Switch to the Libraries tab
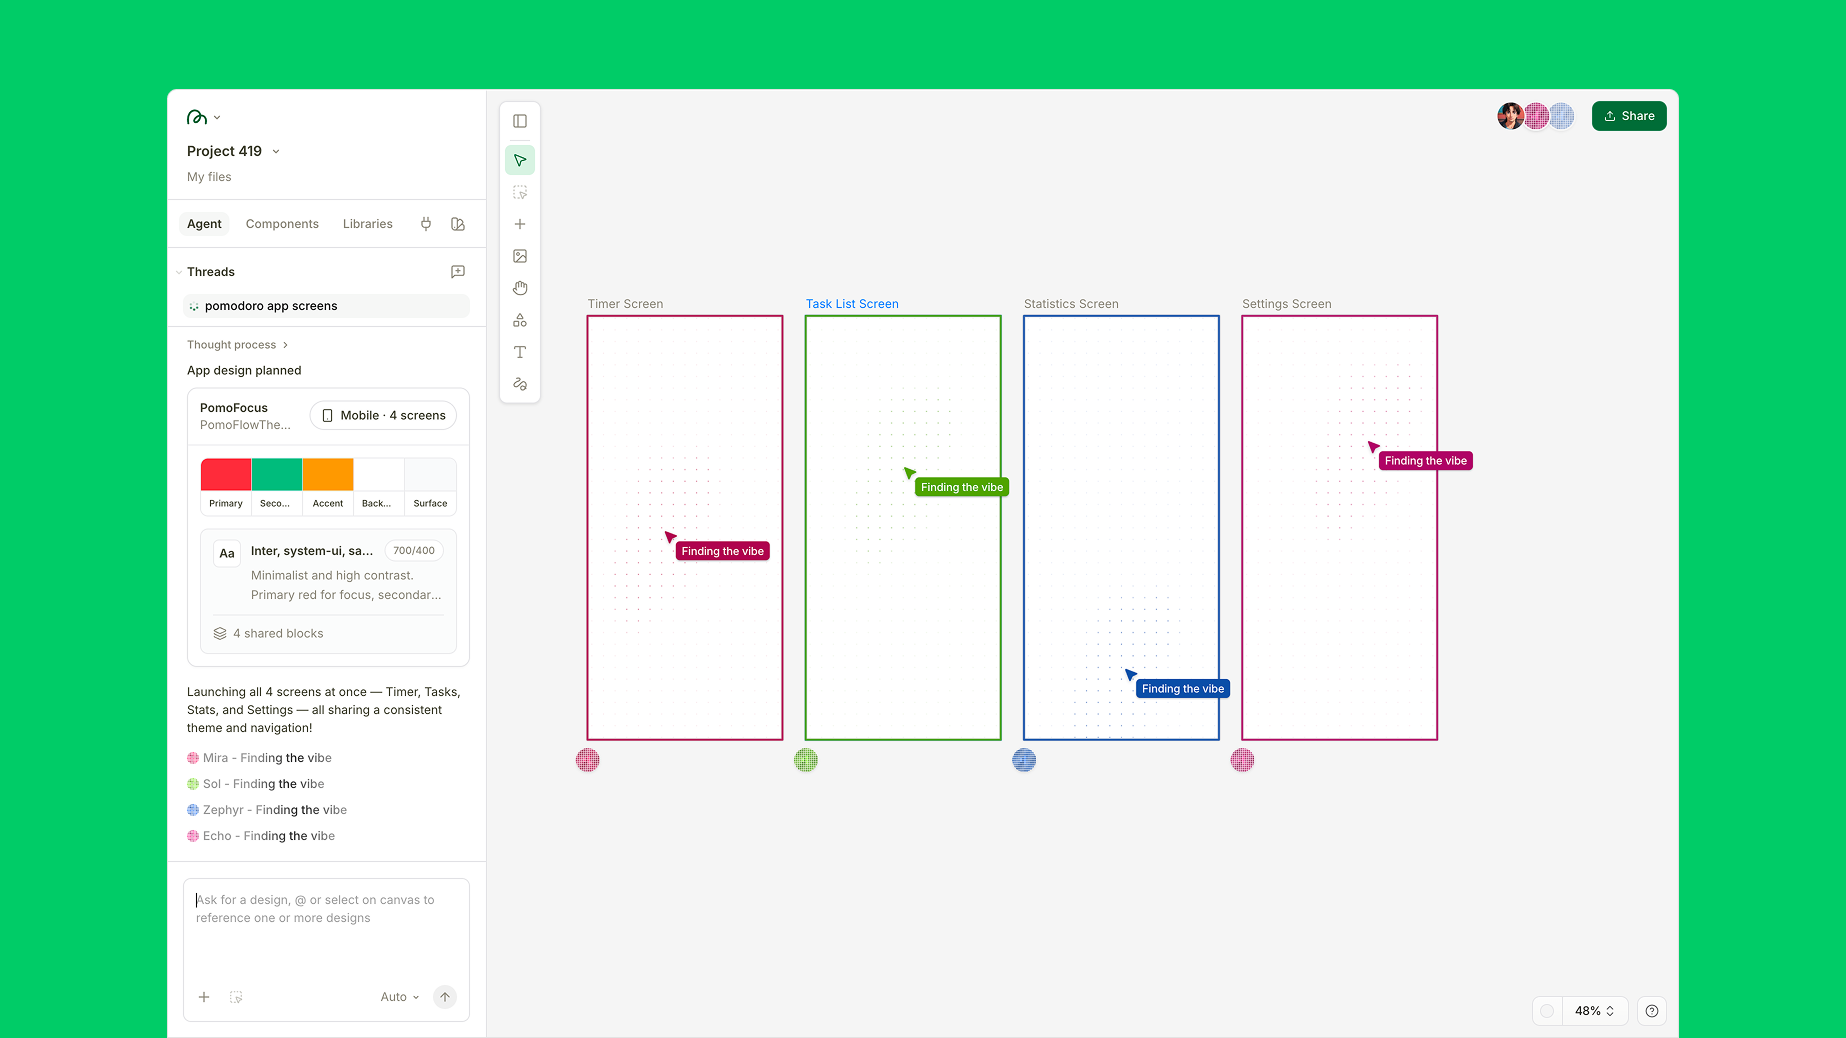 point(368,224)
